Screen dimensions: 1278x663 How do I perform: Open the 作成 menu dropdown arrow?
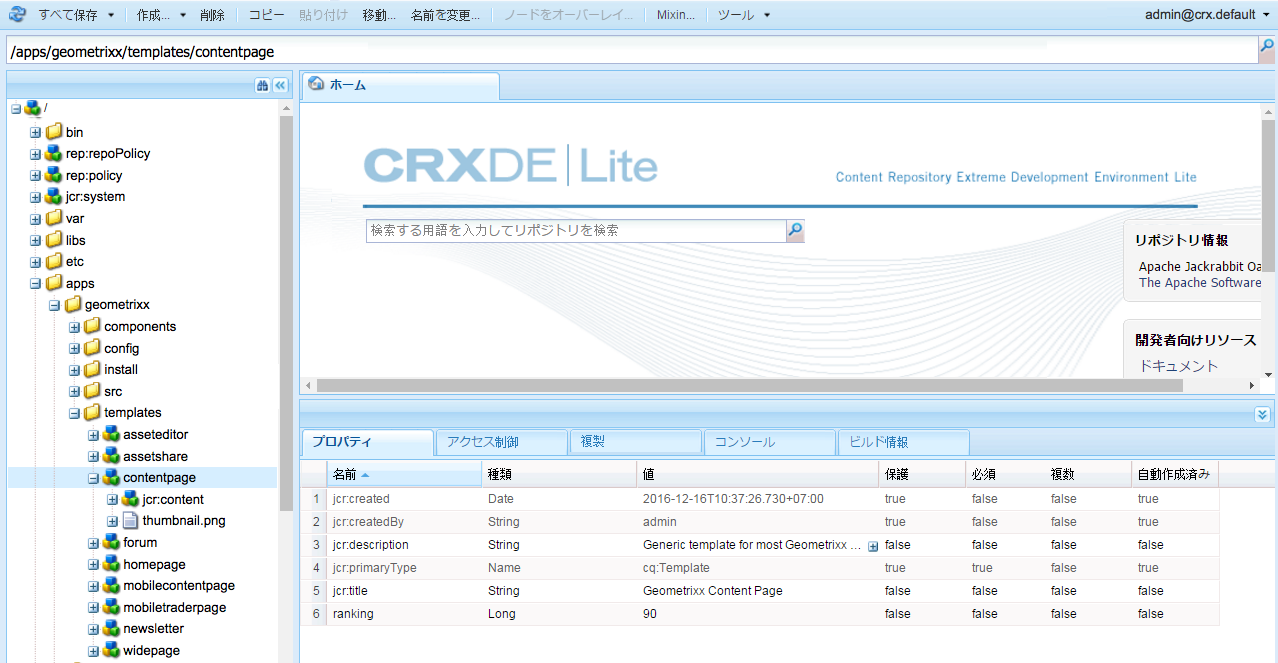(183, 16)
